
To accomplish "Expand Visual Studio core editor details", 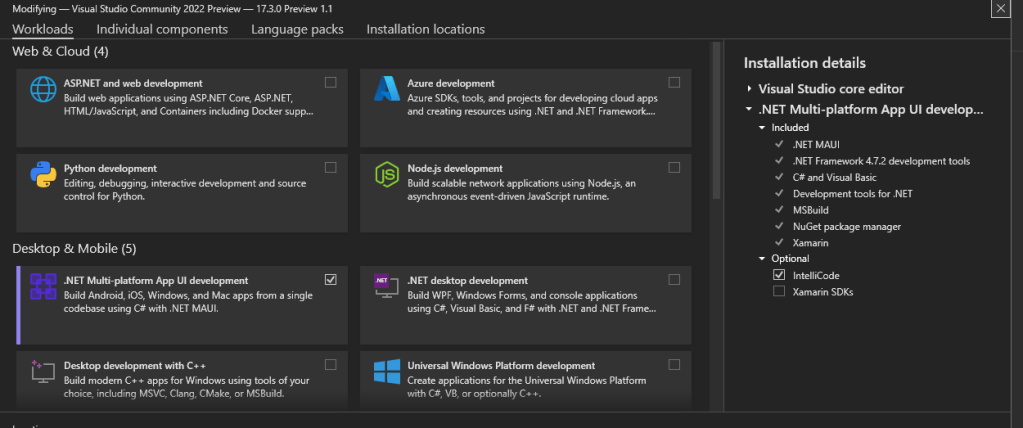I will click(749, 89).
